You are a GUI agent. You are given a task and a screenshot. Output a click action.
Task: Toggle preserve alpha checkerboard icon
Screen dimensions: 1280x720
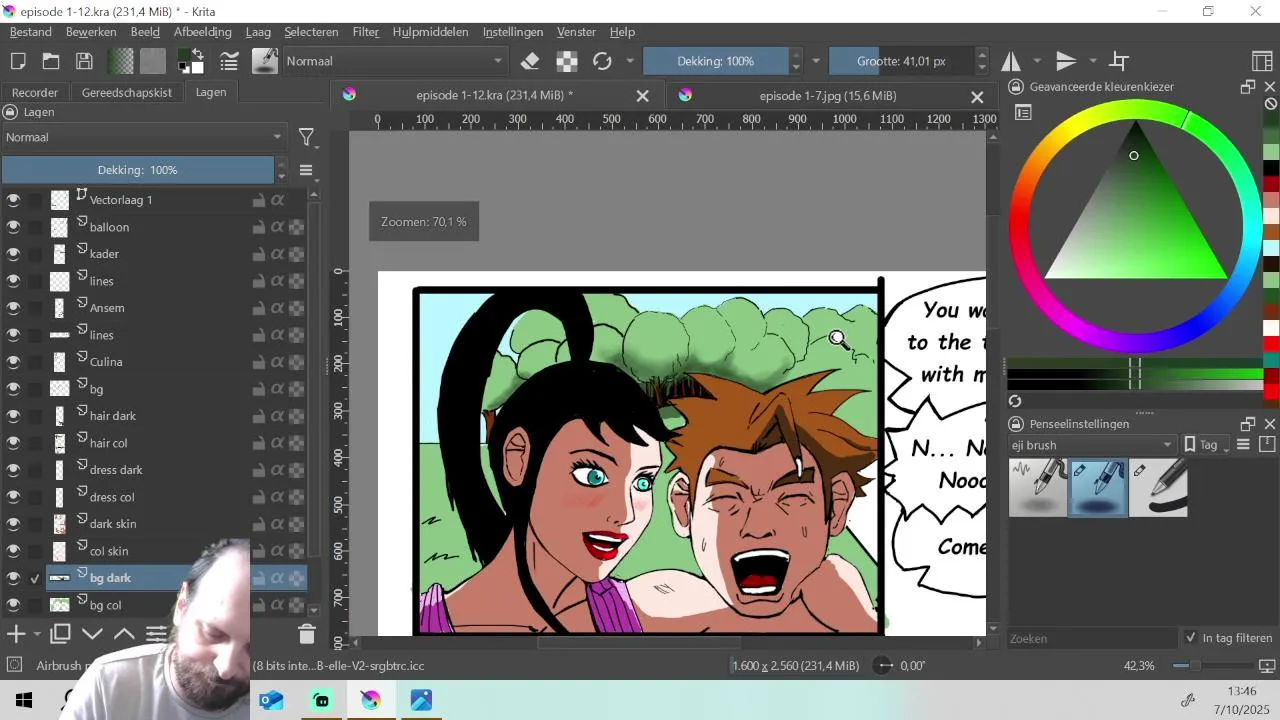click(x=567, y=61)
